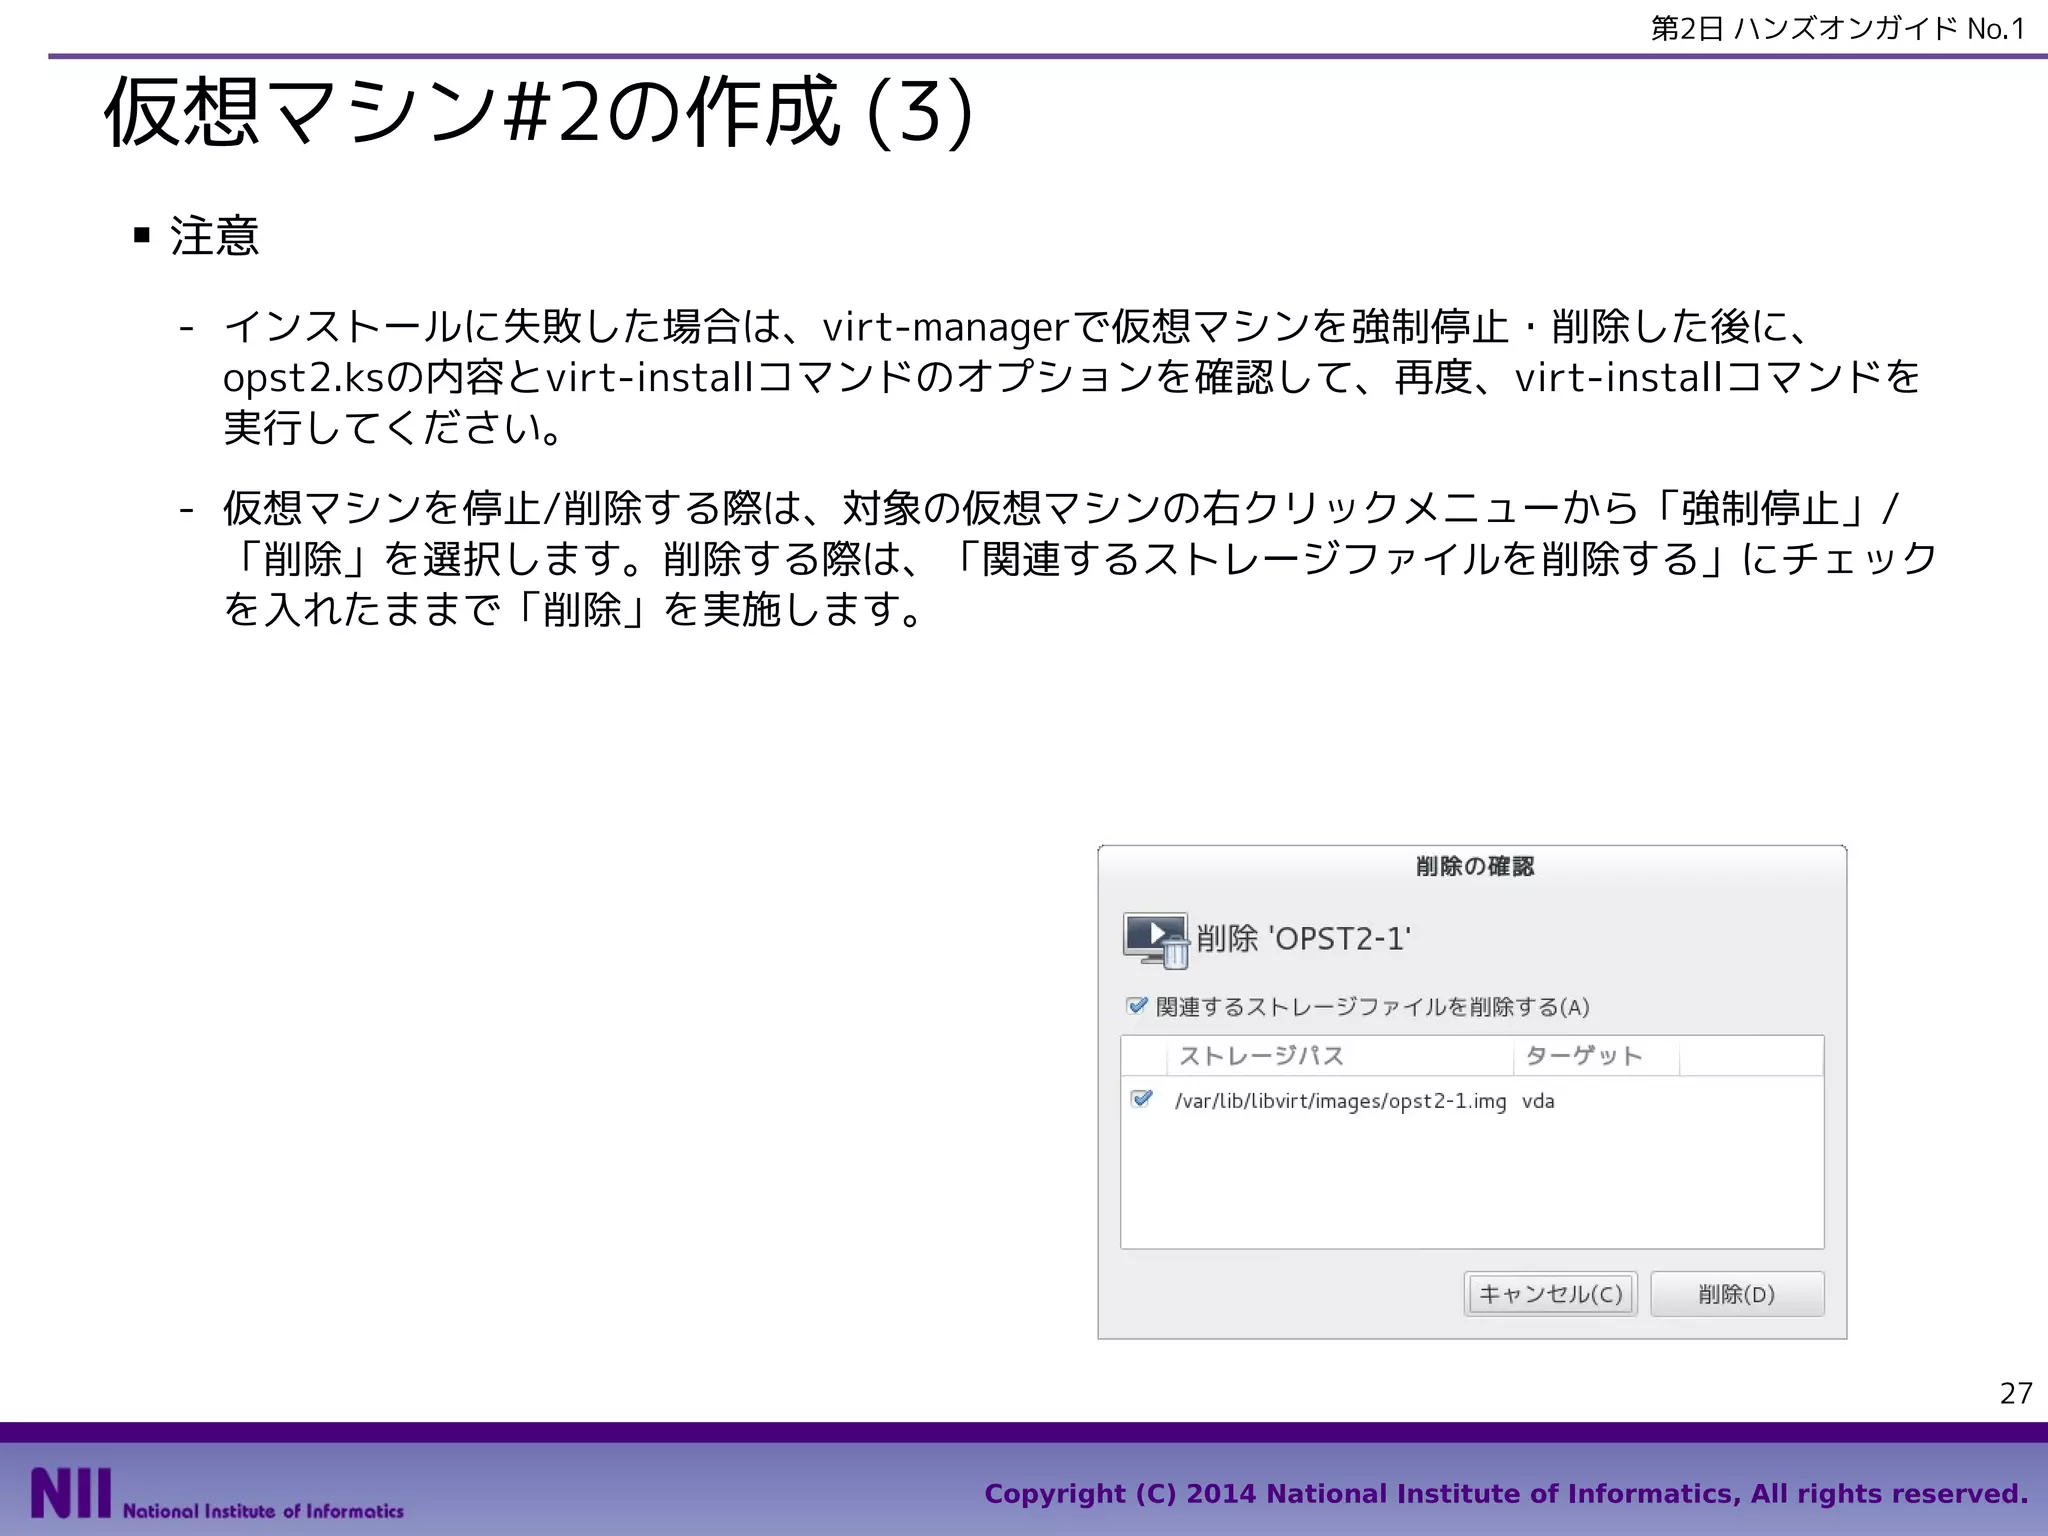Select the ストレージパス column header

pos(1340,1056)
